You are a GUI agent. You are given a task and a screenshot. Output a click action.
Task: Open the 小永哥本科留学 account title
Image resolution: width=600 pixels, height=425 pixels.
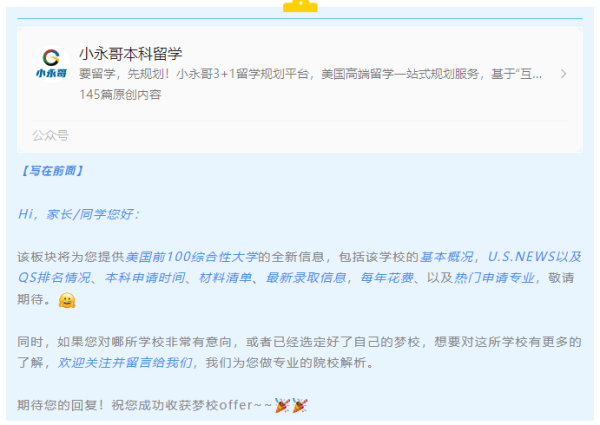pos(130,54)
